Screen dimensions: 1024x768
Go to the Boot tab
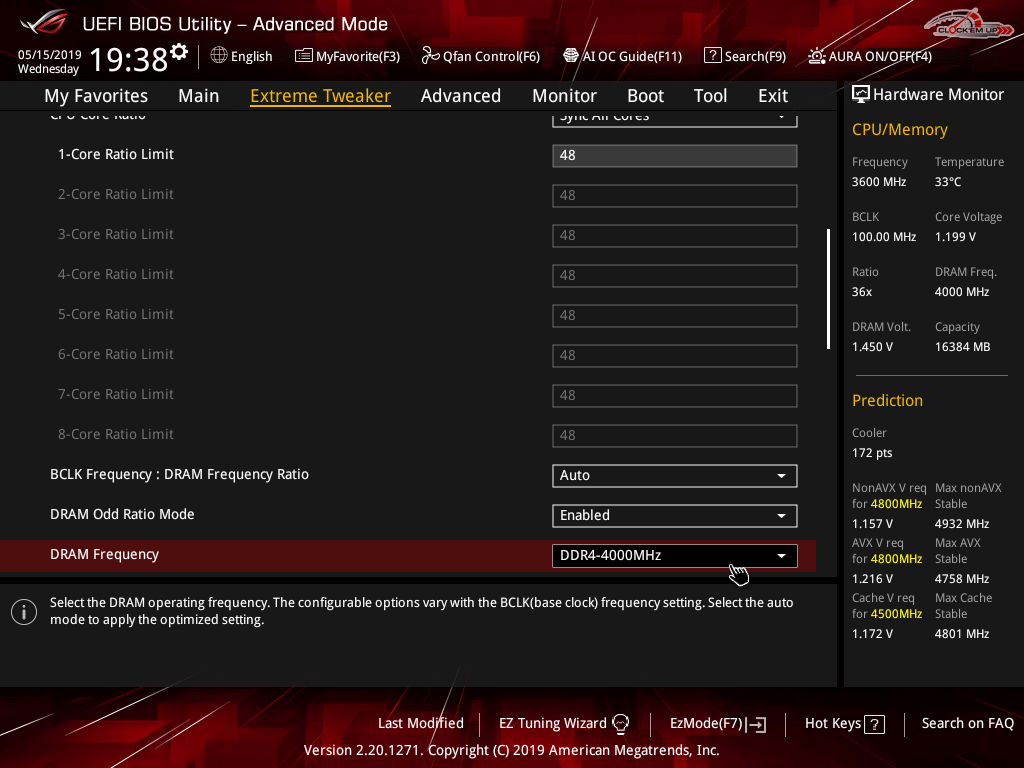tap(645, 96)
